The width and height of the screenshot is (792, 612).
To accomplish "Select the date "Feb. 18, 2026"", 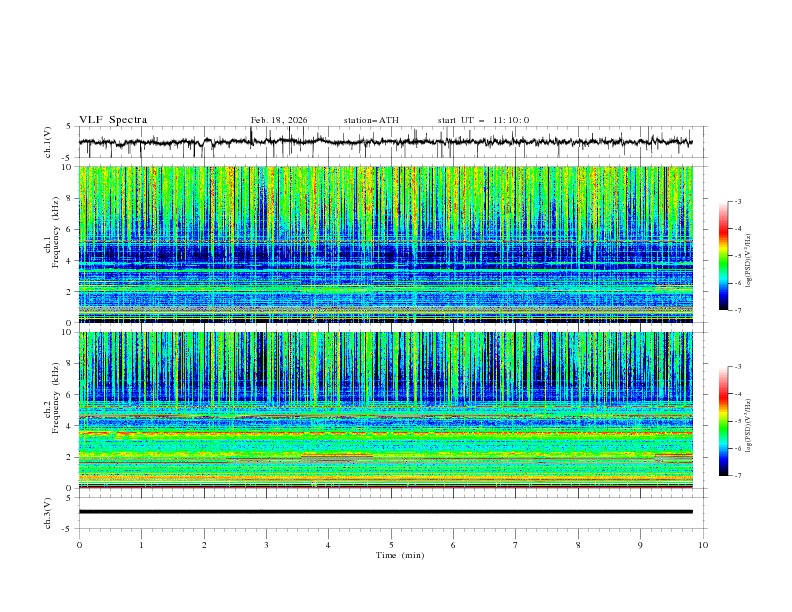I will click(279, 120).
